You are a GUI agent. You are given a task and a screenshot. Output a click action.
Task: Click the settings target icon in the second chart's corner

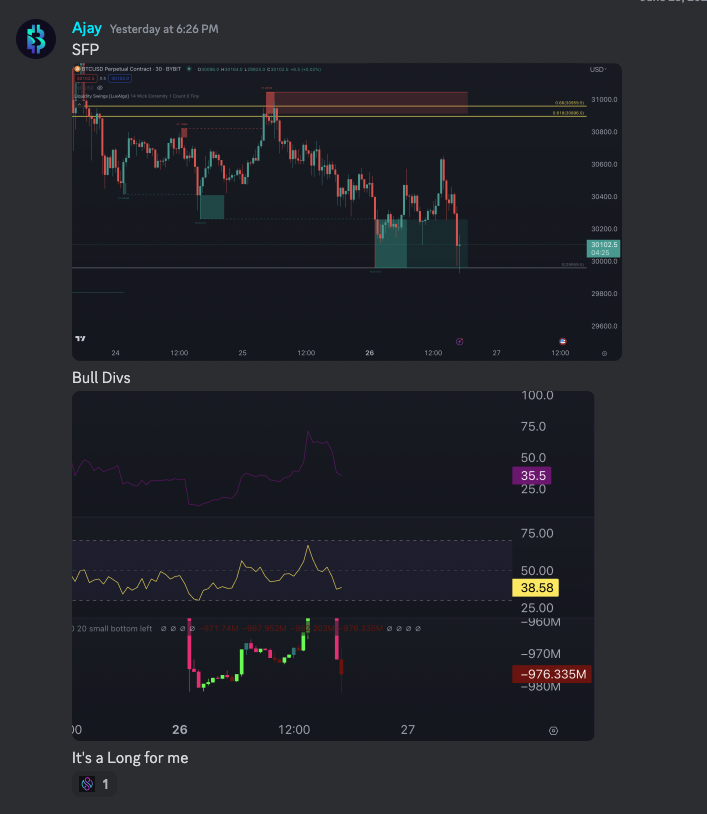coord(553,731)
